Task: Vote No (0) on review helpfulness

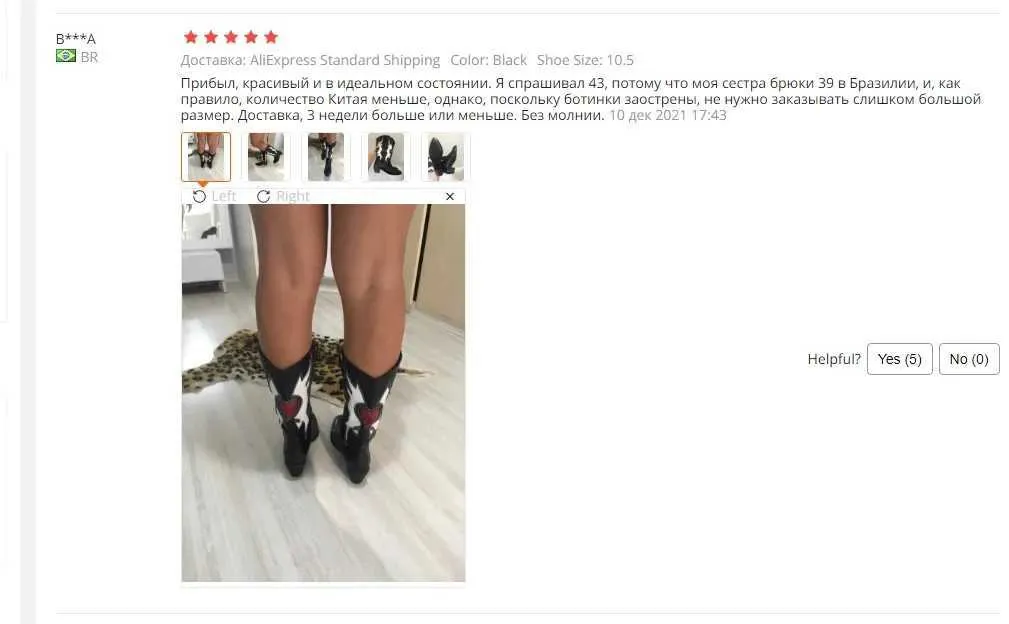Action: point(969,359)
